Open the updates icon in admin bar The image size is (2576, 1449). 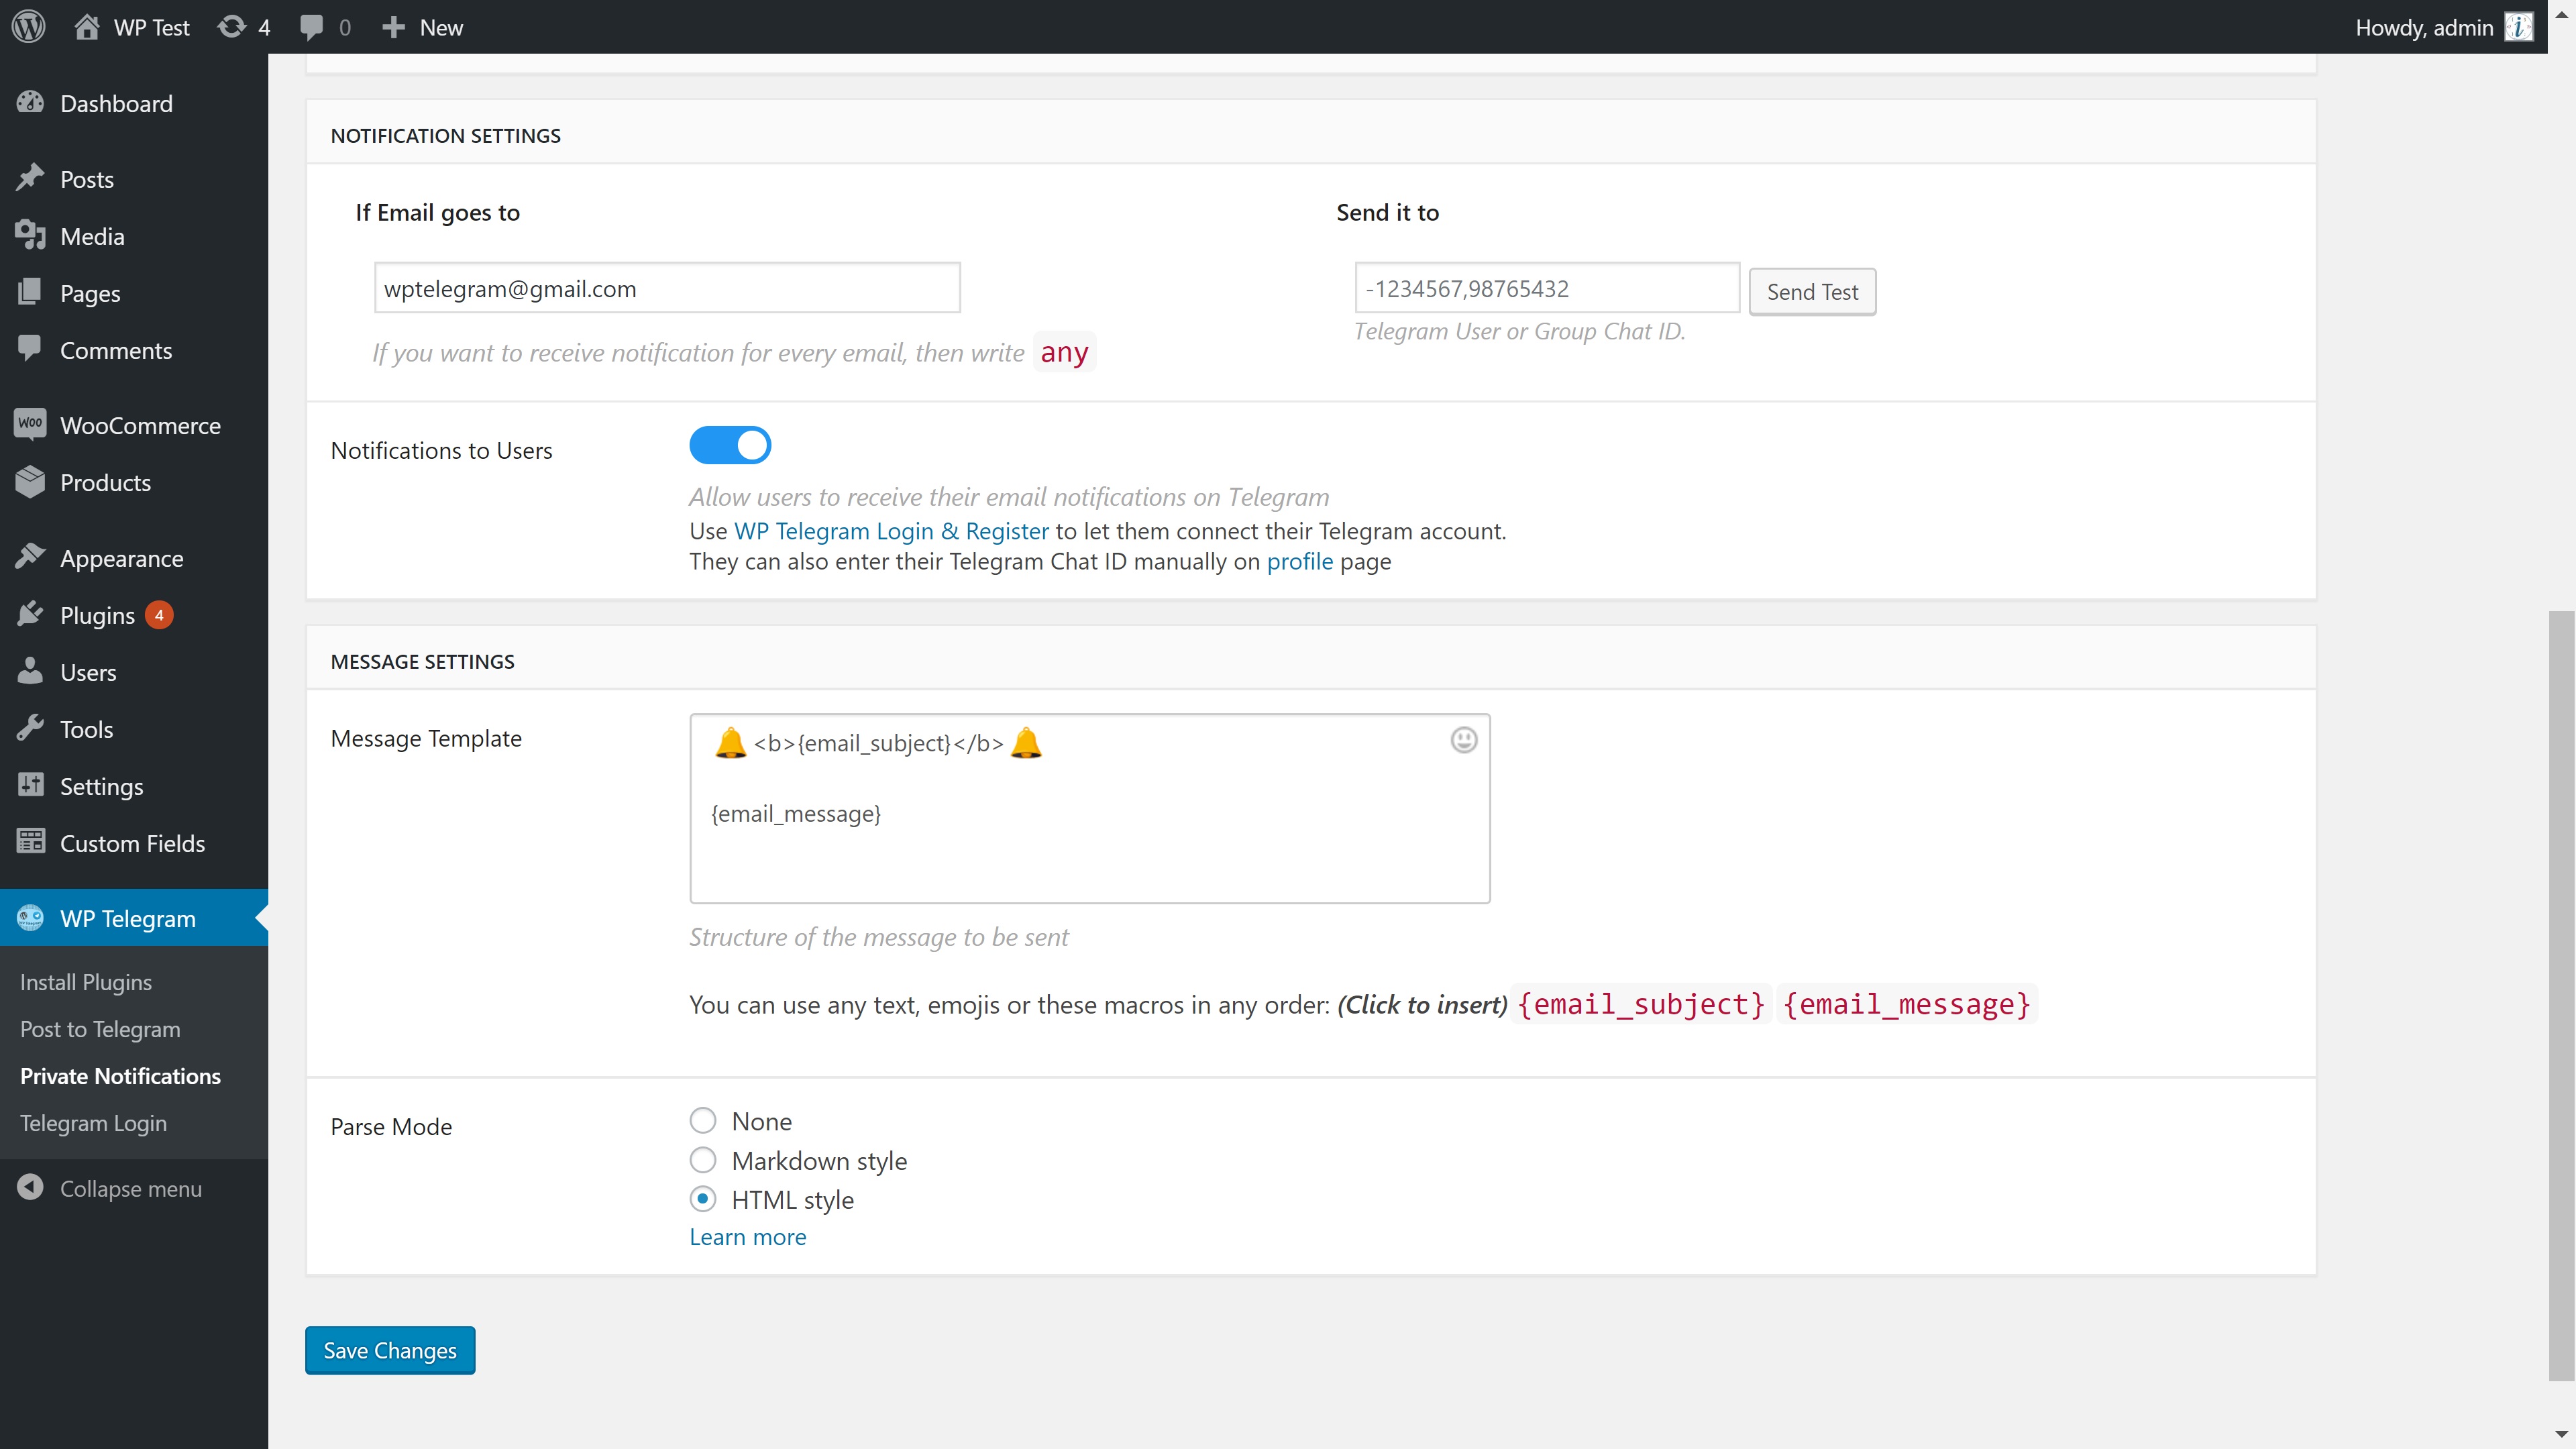pos(232,27)
